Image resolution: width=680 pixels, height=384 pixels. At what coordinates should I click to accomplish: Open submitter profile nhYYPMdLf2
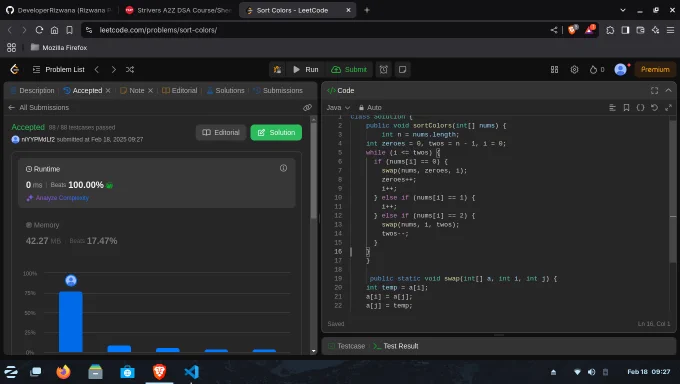point(38,139)
